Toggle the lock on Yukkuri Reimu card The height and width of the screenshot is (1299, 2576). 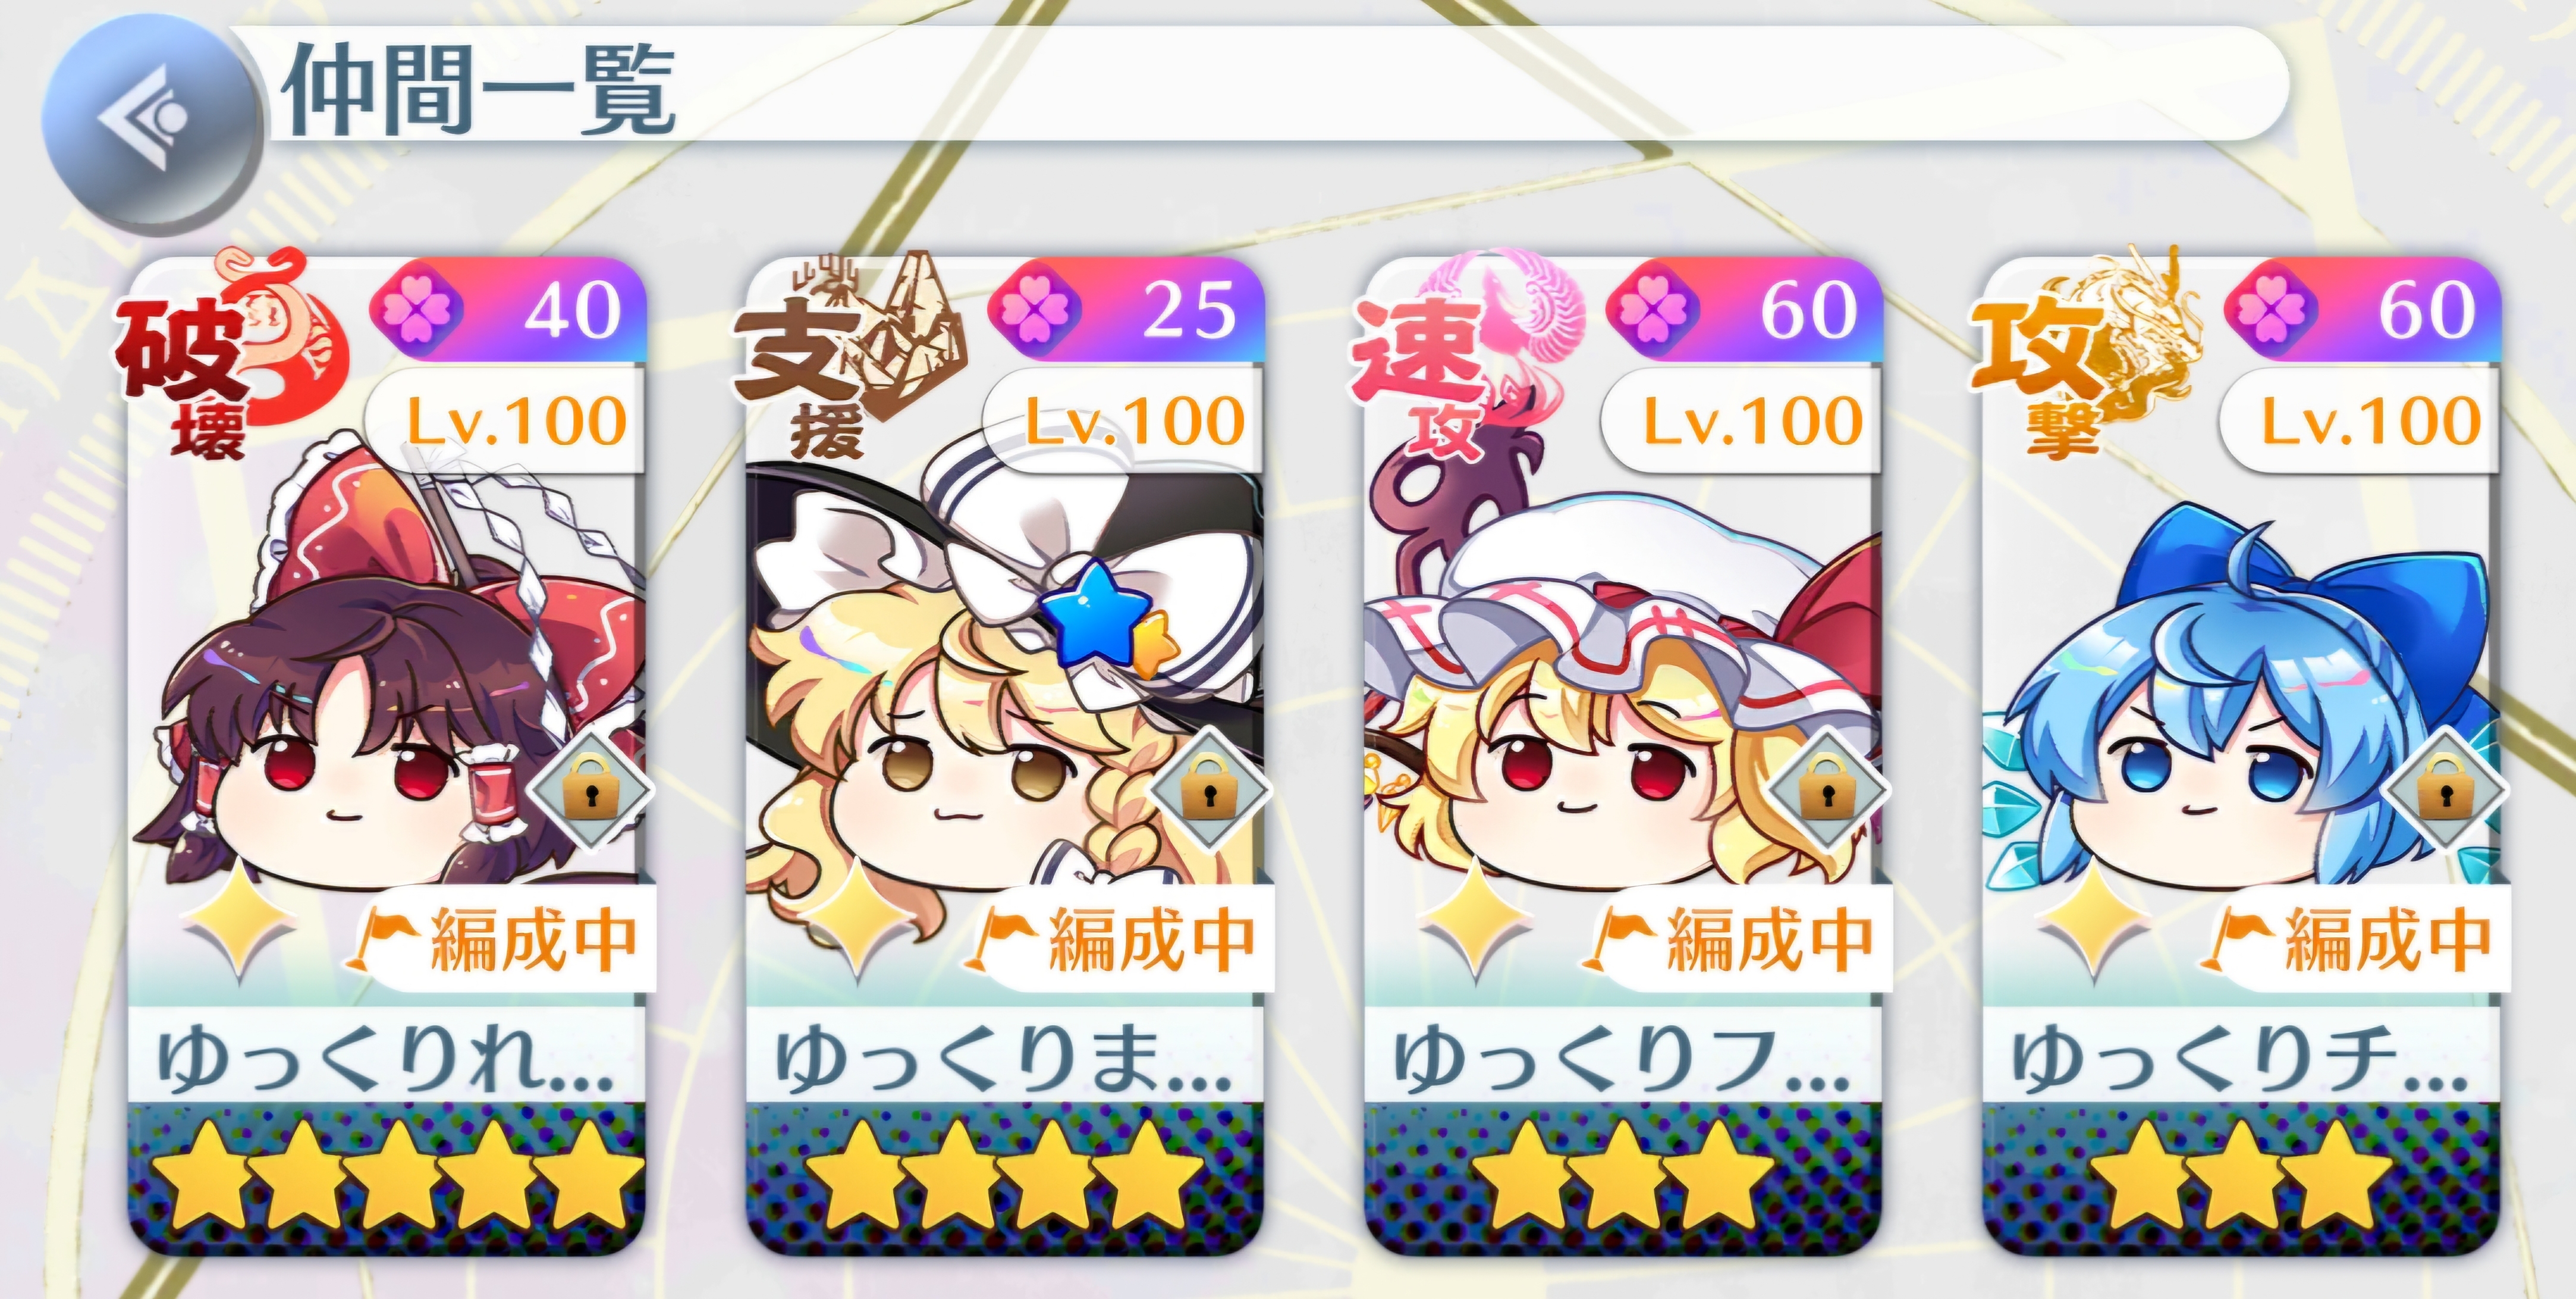[592, 790]
